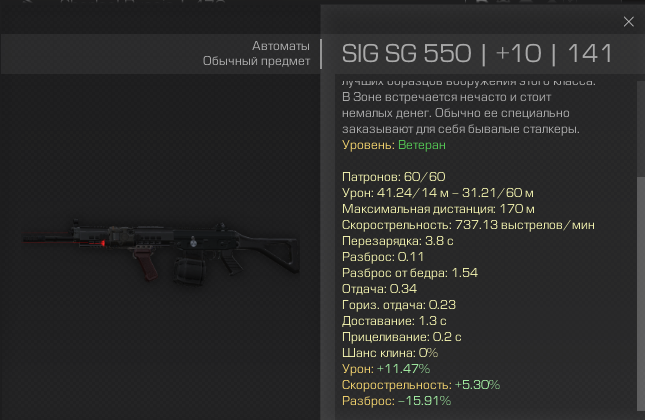Select the SIG SG 550 rifle preview image
Screen dimensions: 645x420
click(161, 252)
